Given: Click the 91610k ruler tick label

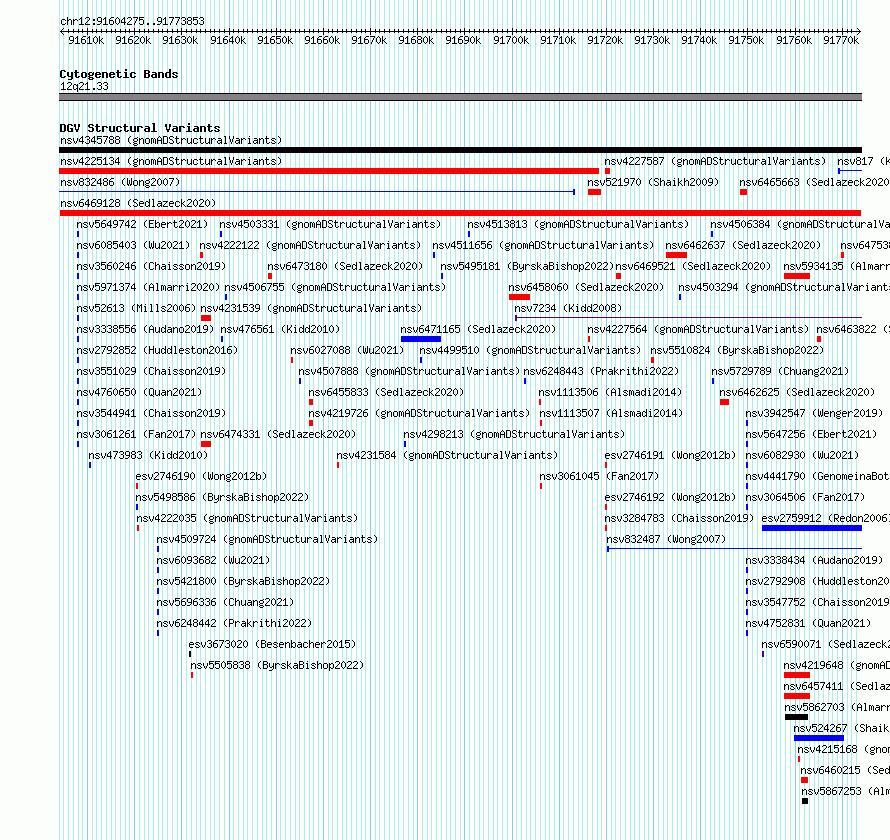Looking at the screenshot, I should (x=86, y=40).
